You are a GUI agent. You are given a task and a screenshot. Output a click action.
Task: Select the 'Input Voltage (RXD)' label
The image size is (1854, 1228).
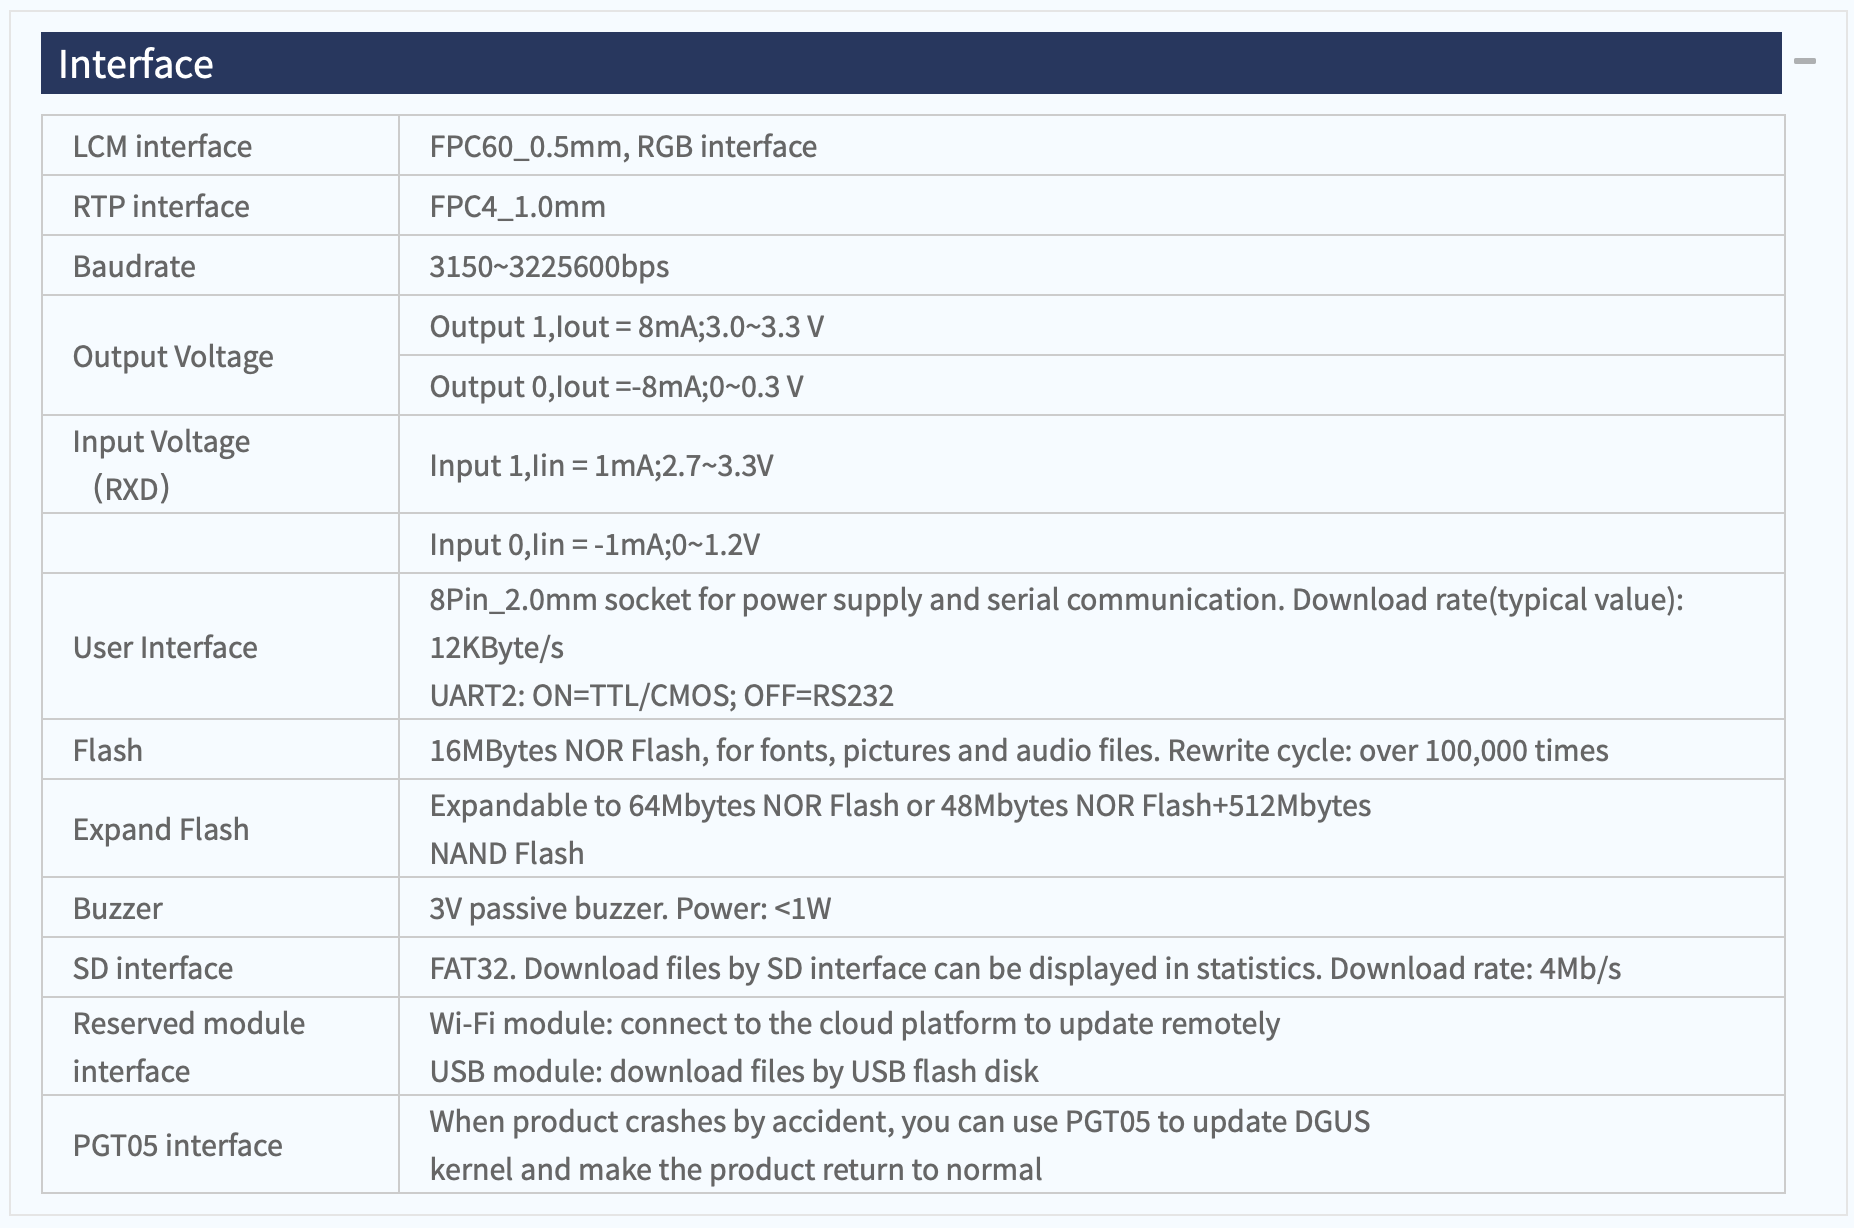pos(161,465)
